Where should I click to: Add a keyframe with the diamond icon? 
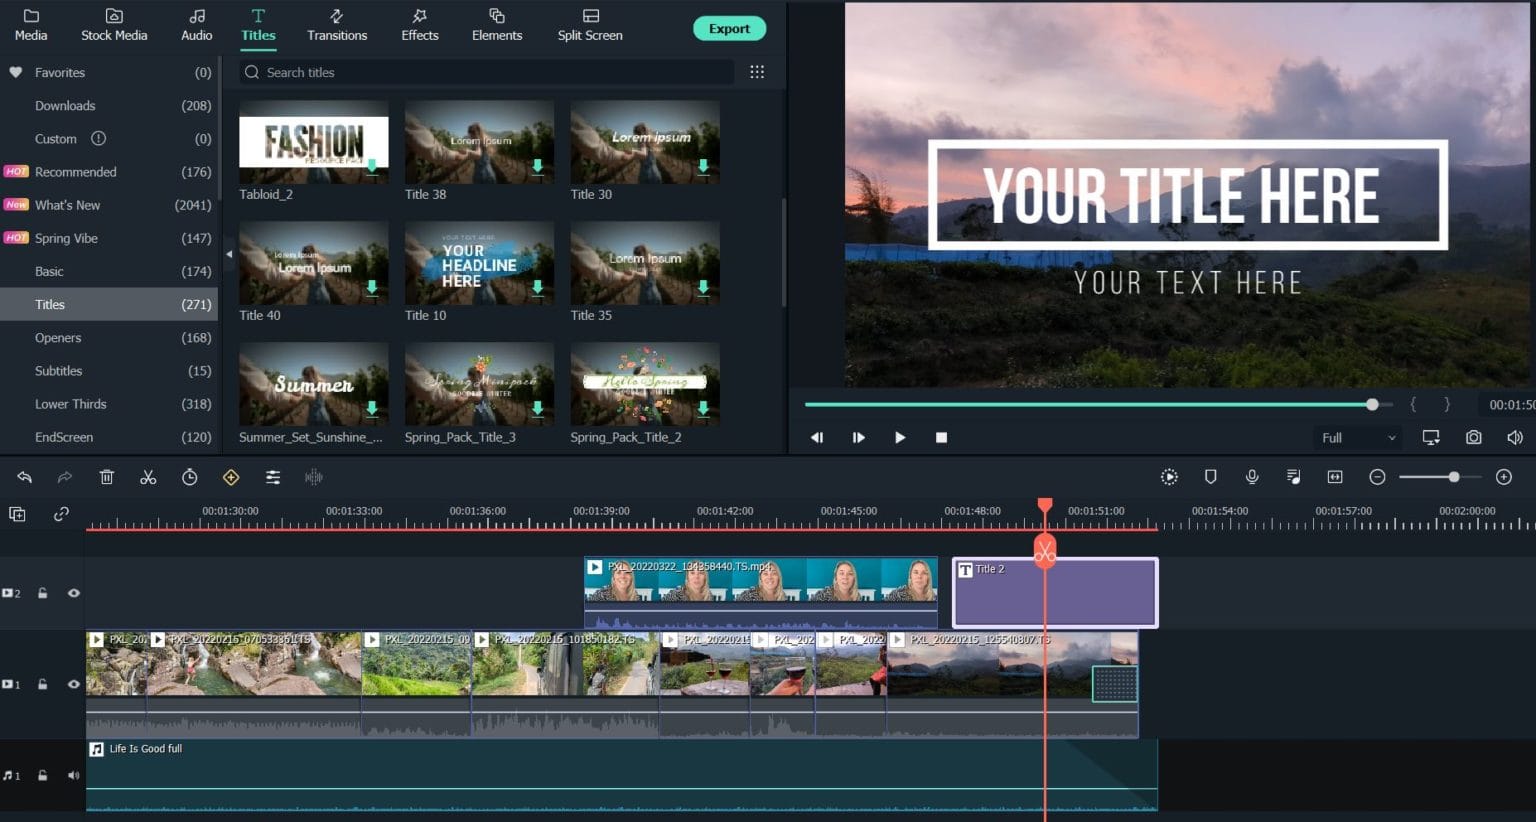pos(231,477)
